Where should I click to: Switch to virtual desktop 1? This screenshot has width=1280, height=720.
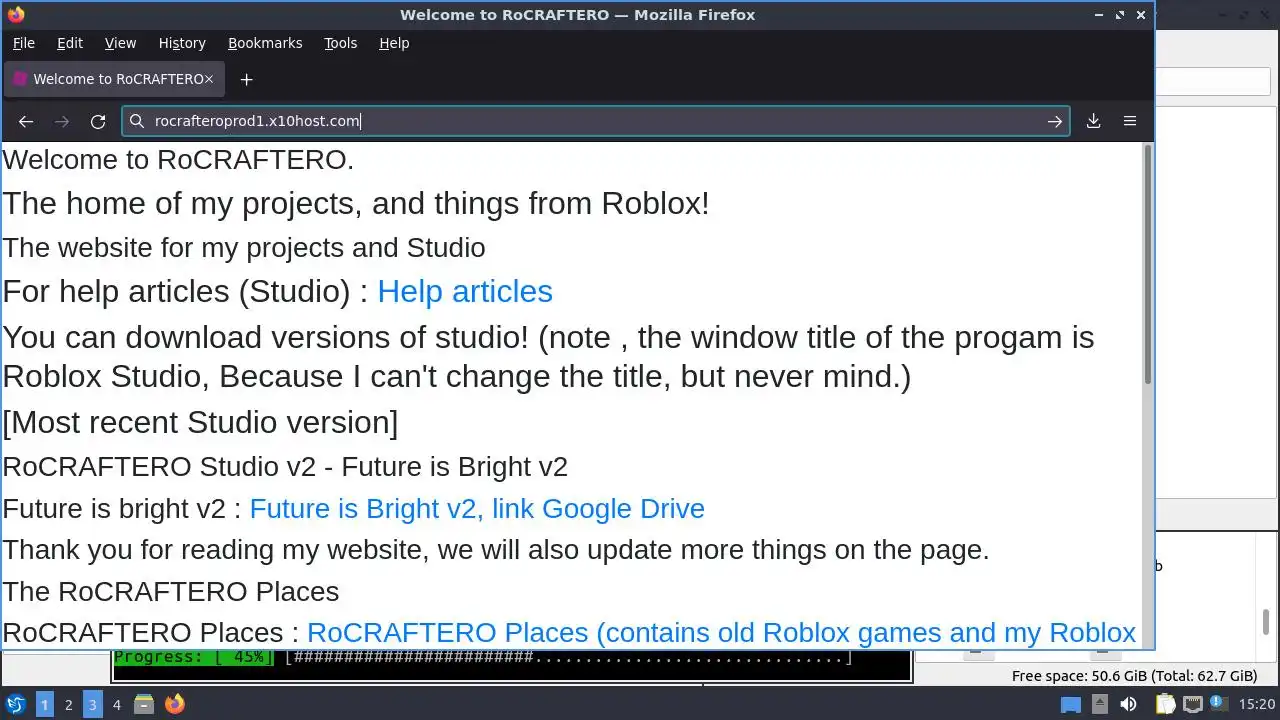44,704
